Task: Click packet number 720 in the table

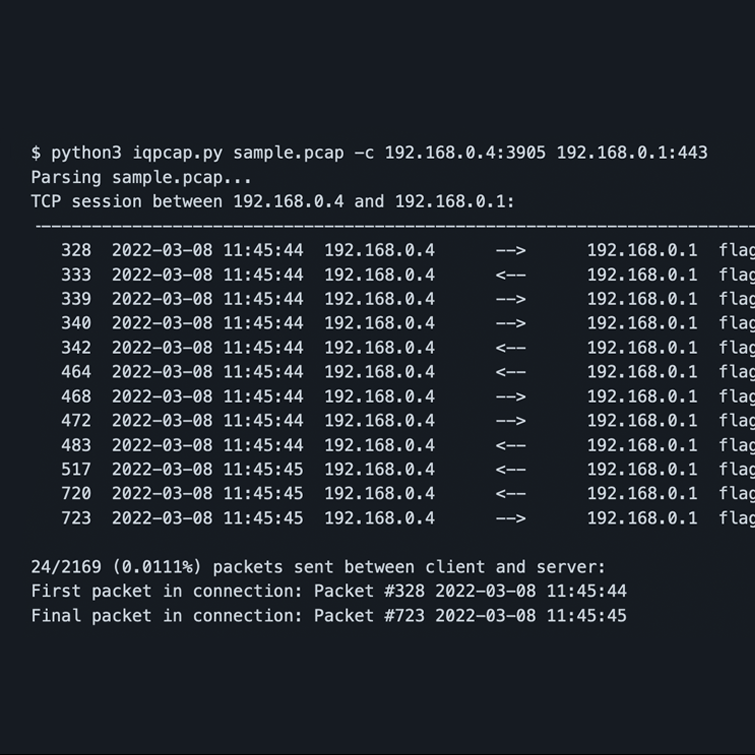Action: pos(76,493)
